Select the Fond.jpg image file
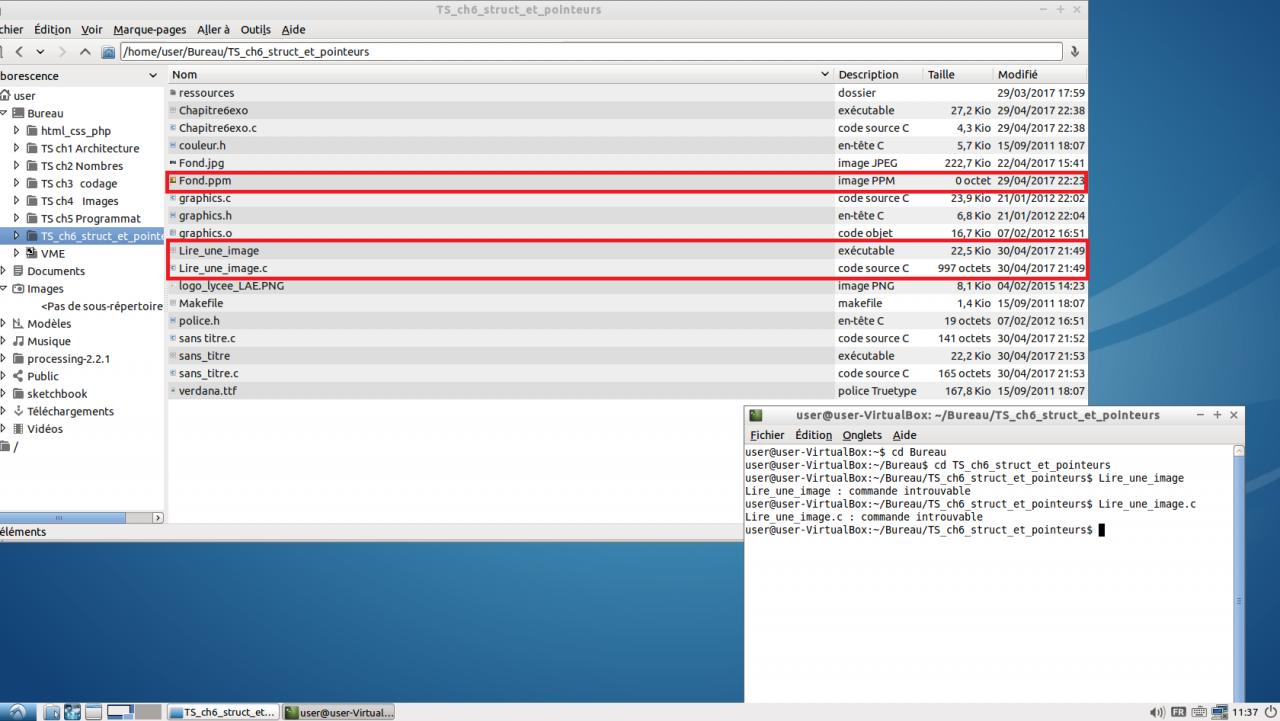The image size is (1280, 721). tap(627, 163)
